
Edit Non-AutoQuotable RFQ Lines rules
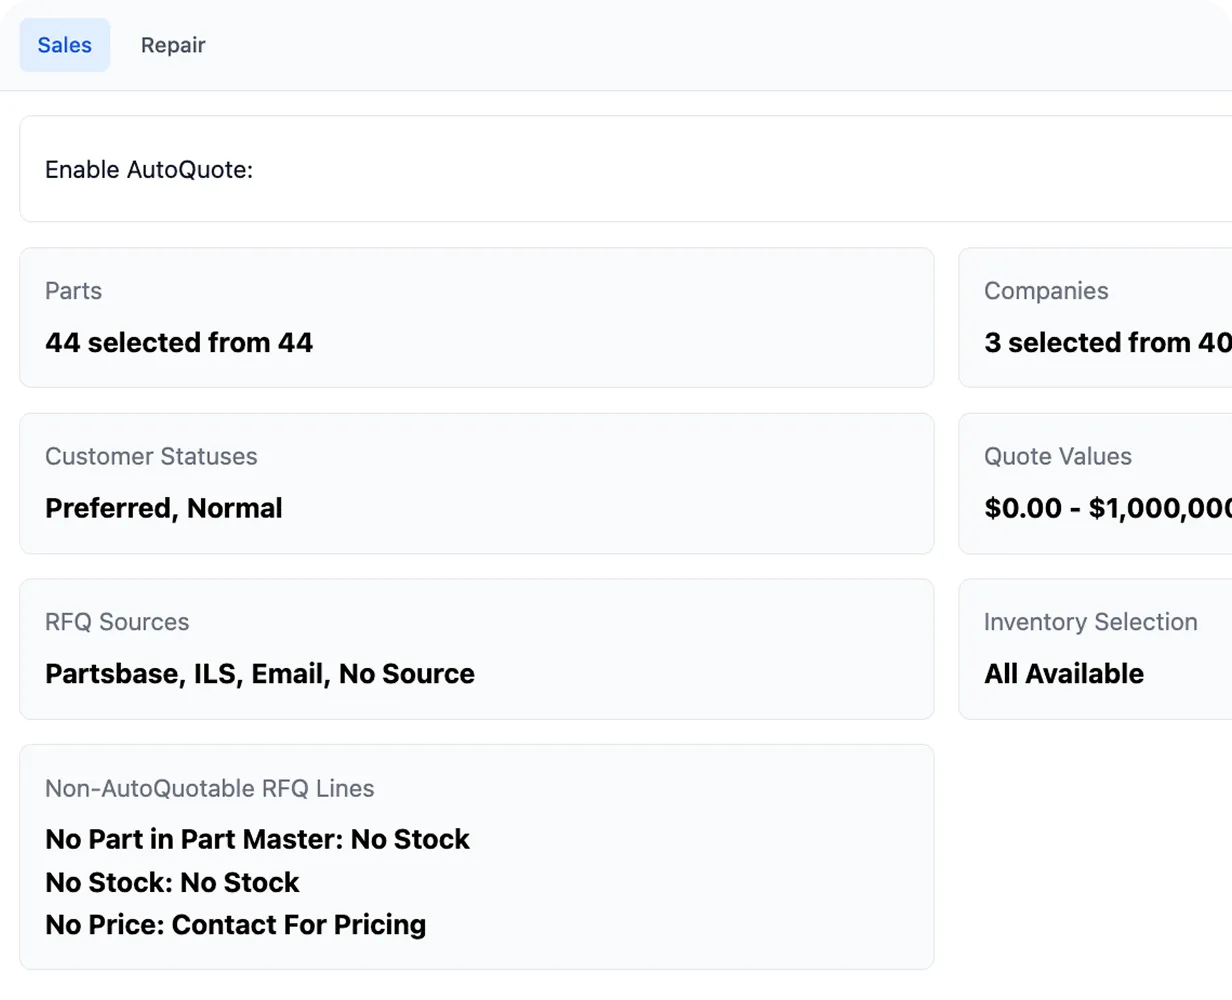coord(477,856)
